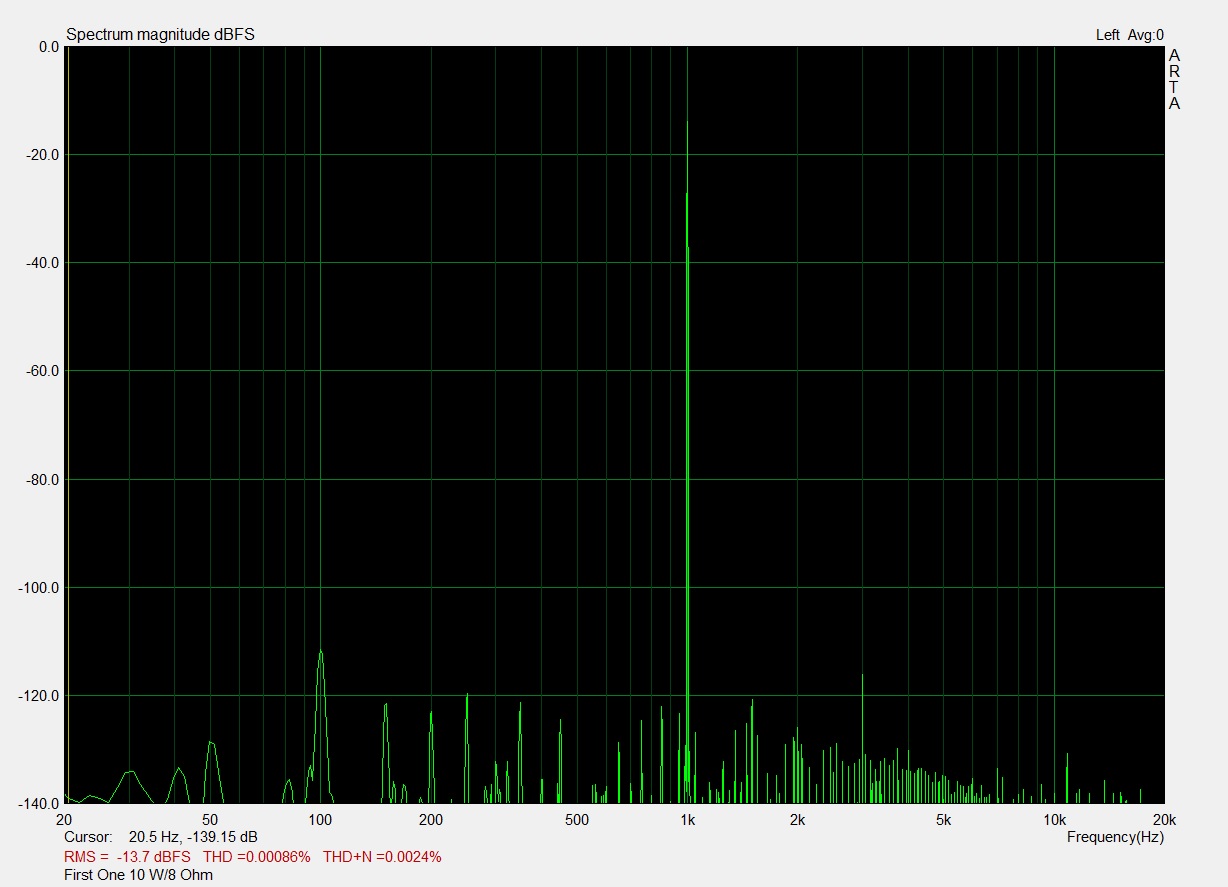Click the 'Spectrum magnitude dBFS' title text
The height and width of the screenshot is (887, 1228).
(160, 35)
